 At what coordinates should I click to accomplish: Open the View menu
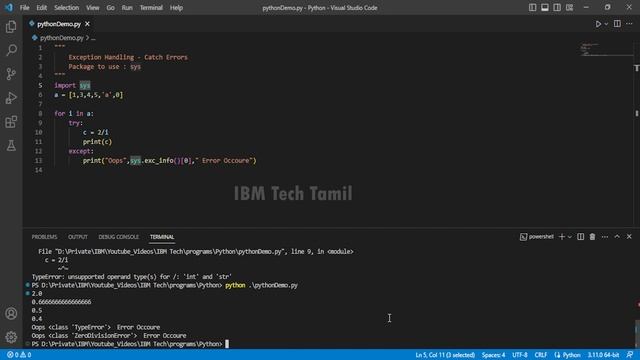click(93, 8)
